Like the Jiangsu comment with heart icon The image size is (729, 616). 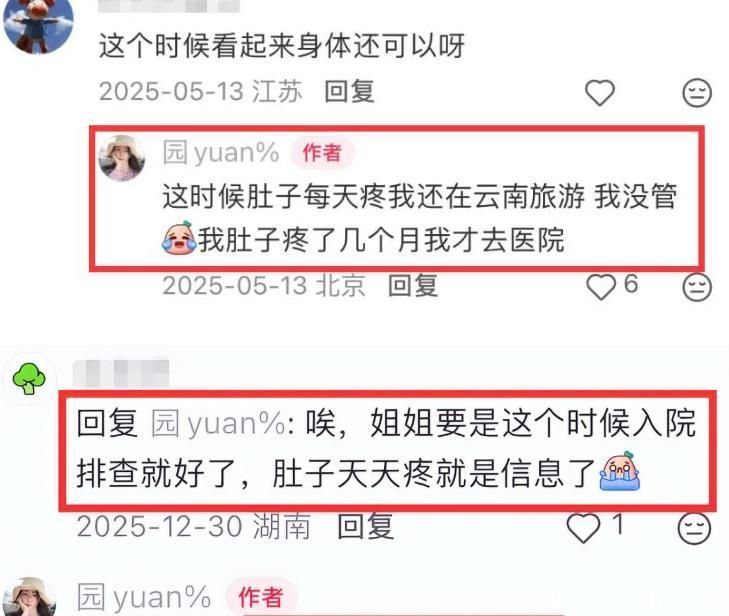(600, 93)
